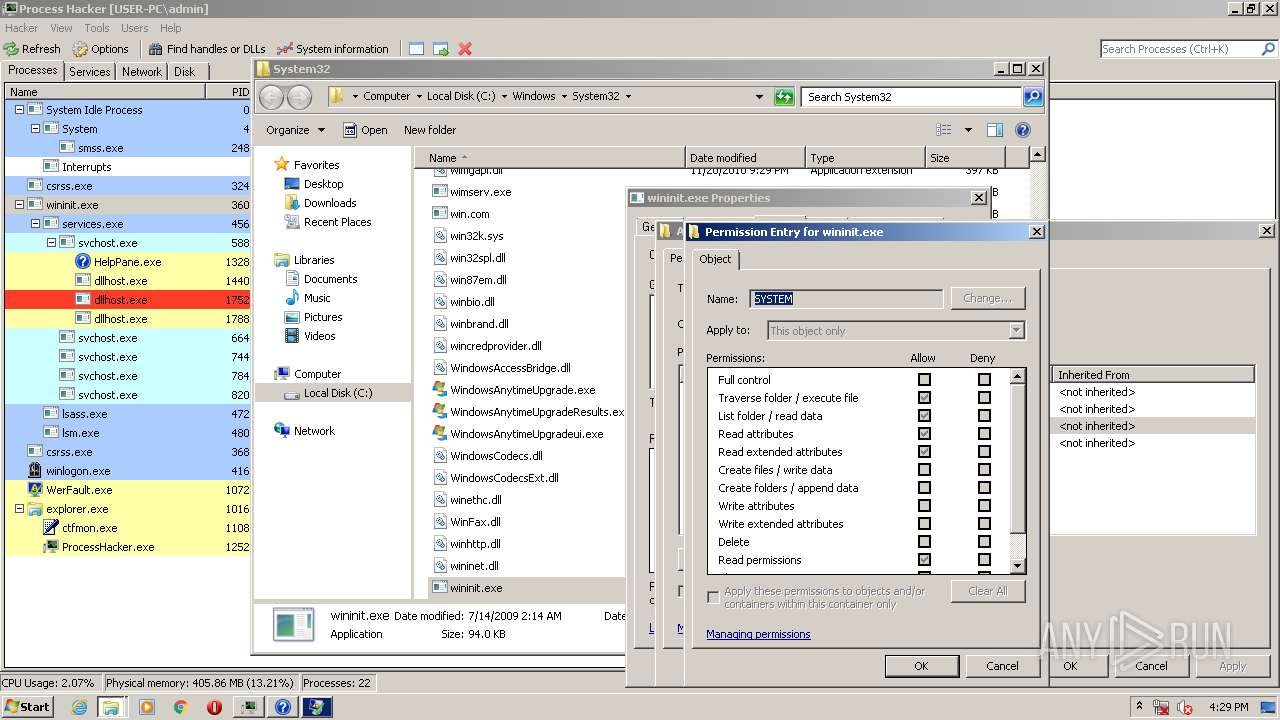Click winlogon.exe process icon
Screen dimensions: 1280x720
pos(35,471)
